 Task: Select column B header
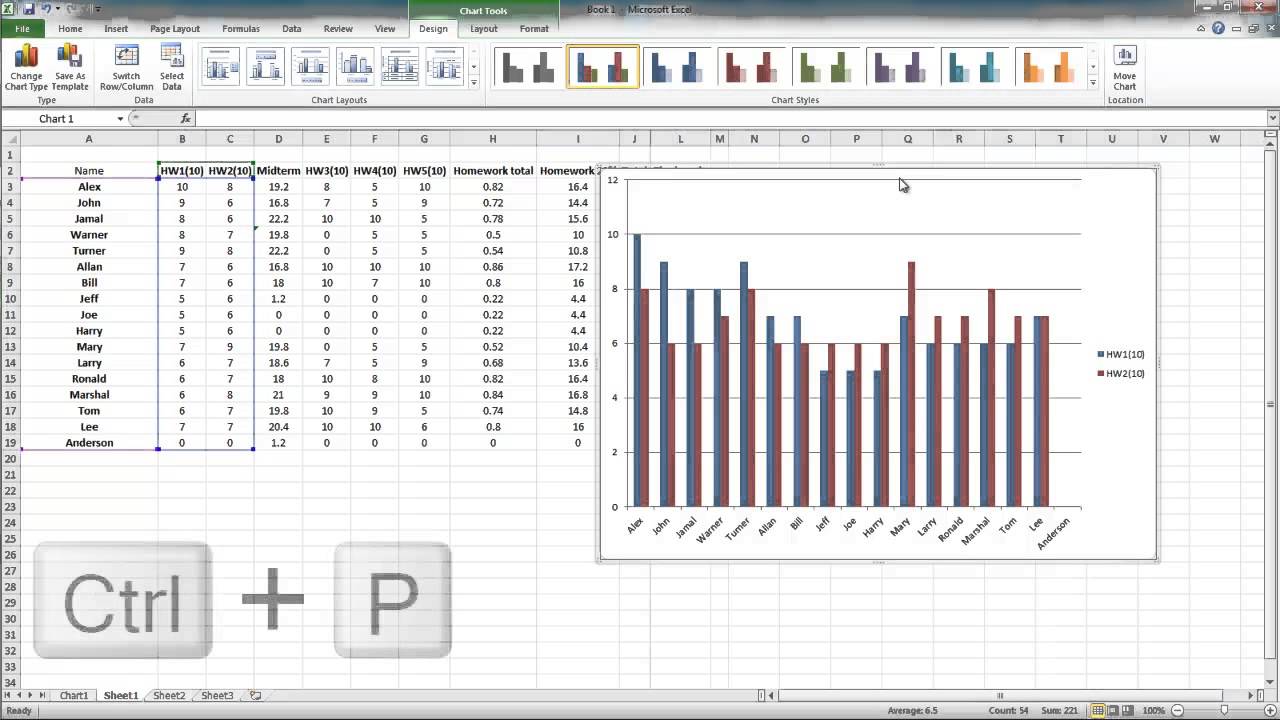coord(182,139)
